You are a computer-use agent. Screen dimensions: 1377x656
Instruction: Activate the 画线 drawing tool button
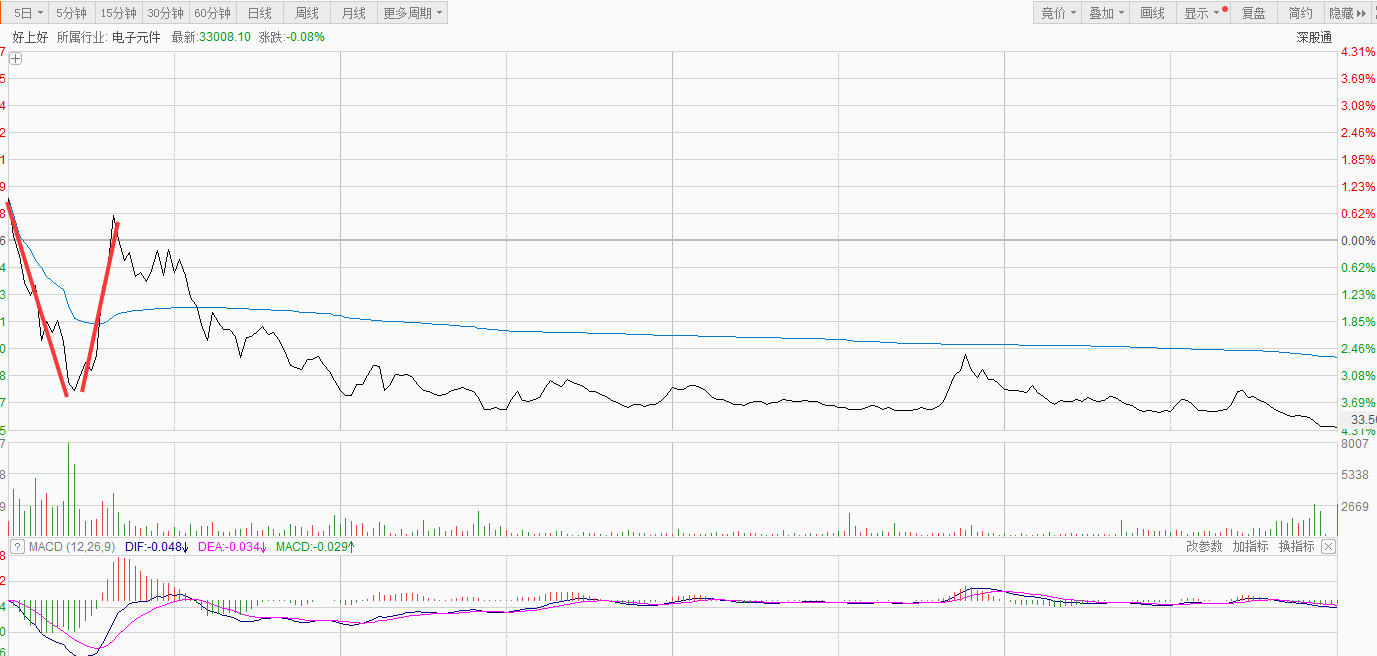1153,13
